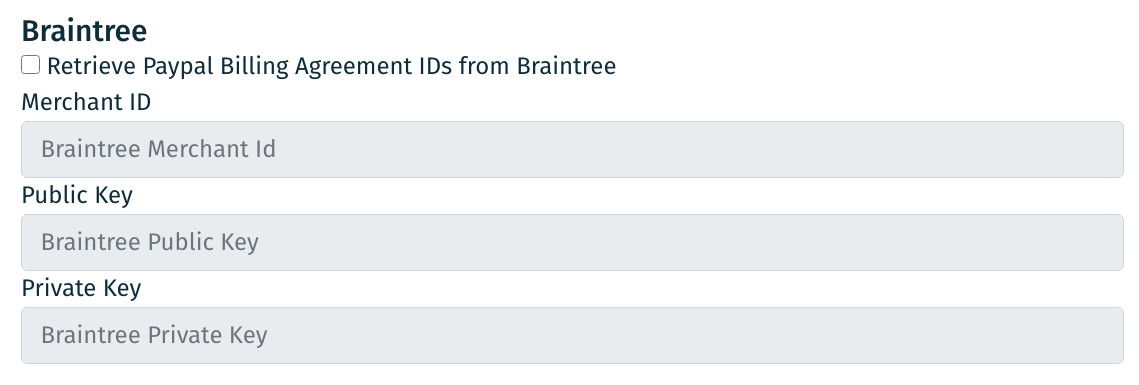Click the Braintree Merchant Id input field
The width and height of the screenshot is (1139, 385).
572,150
